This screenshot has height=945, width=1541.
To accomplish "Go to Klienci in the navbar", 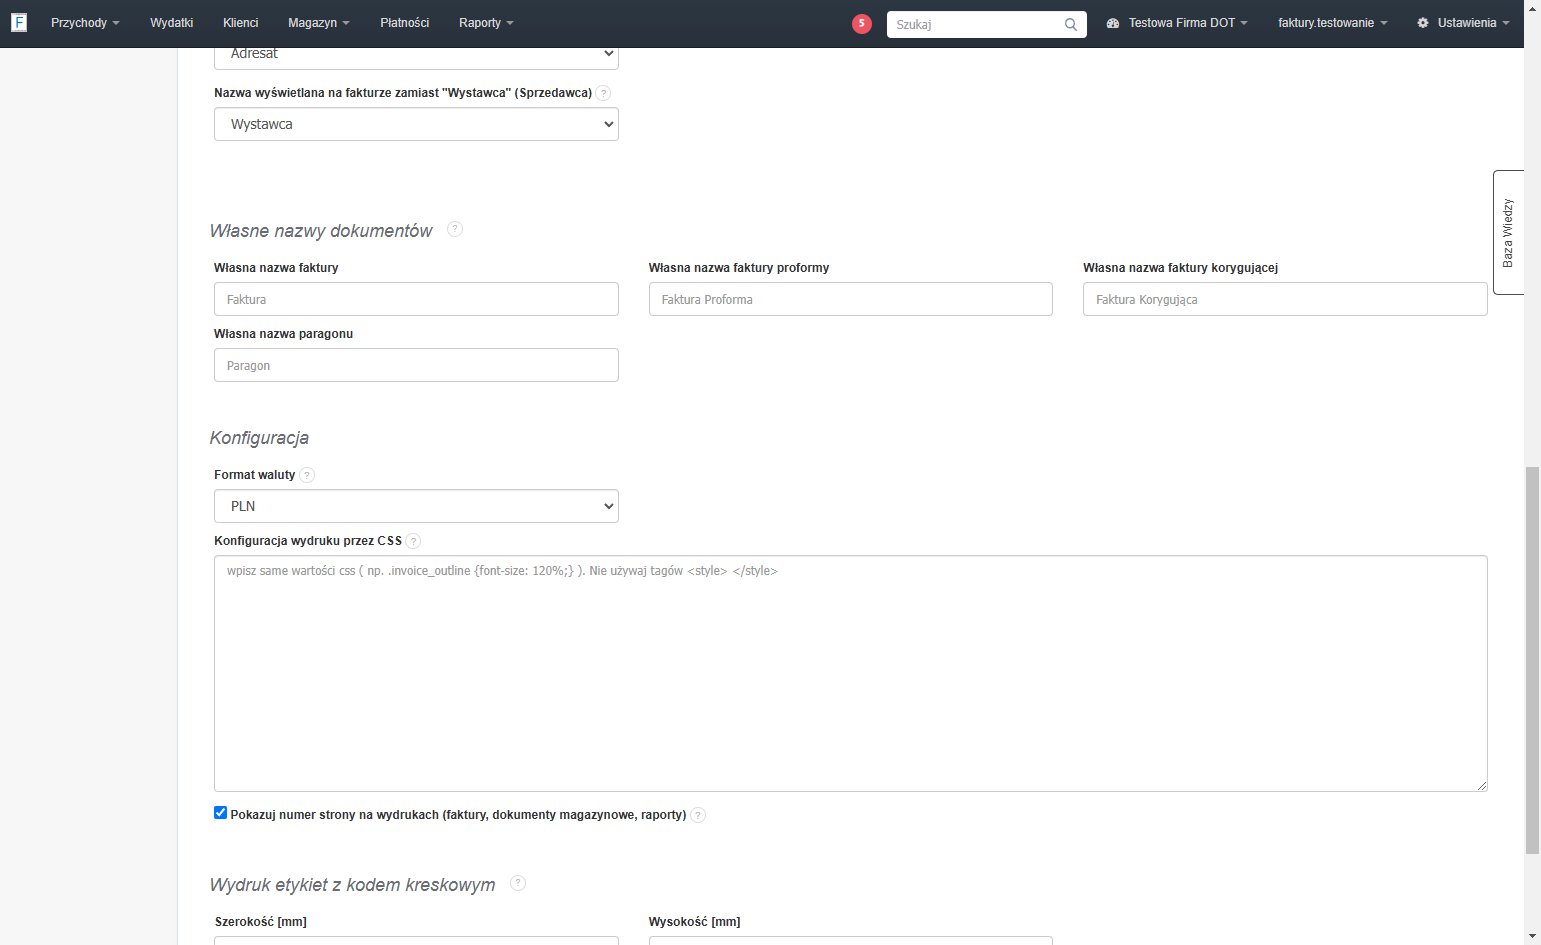I will tap(241, 23).
